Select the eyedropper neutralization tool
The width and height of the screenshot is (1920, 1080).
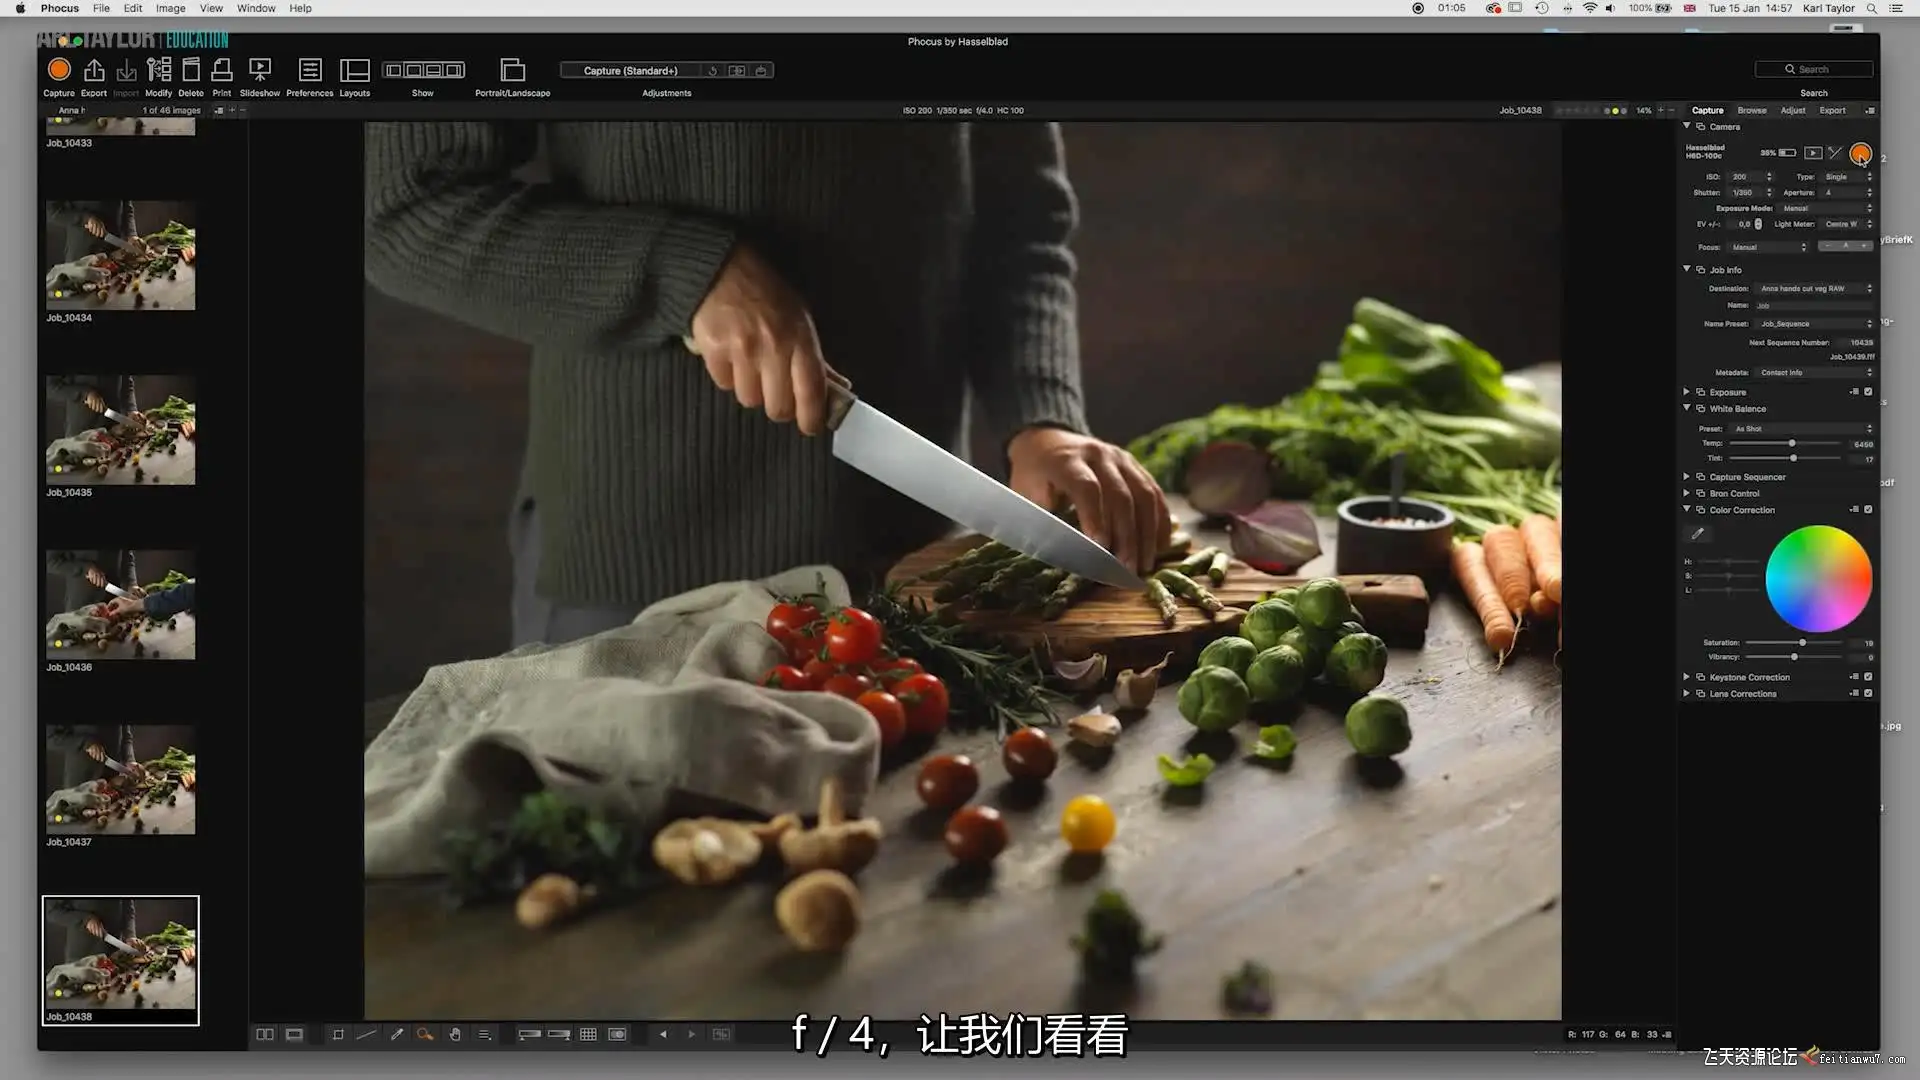pos(397,1035)
